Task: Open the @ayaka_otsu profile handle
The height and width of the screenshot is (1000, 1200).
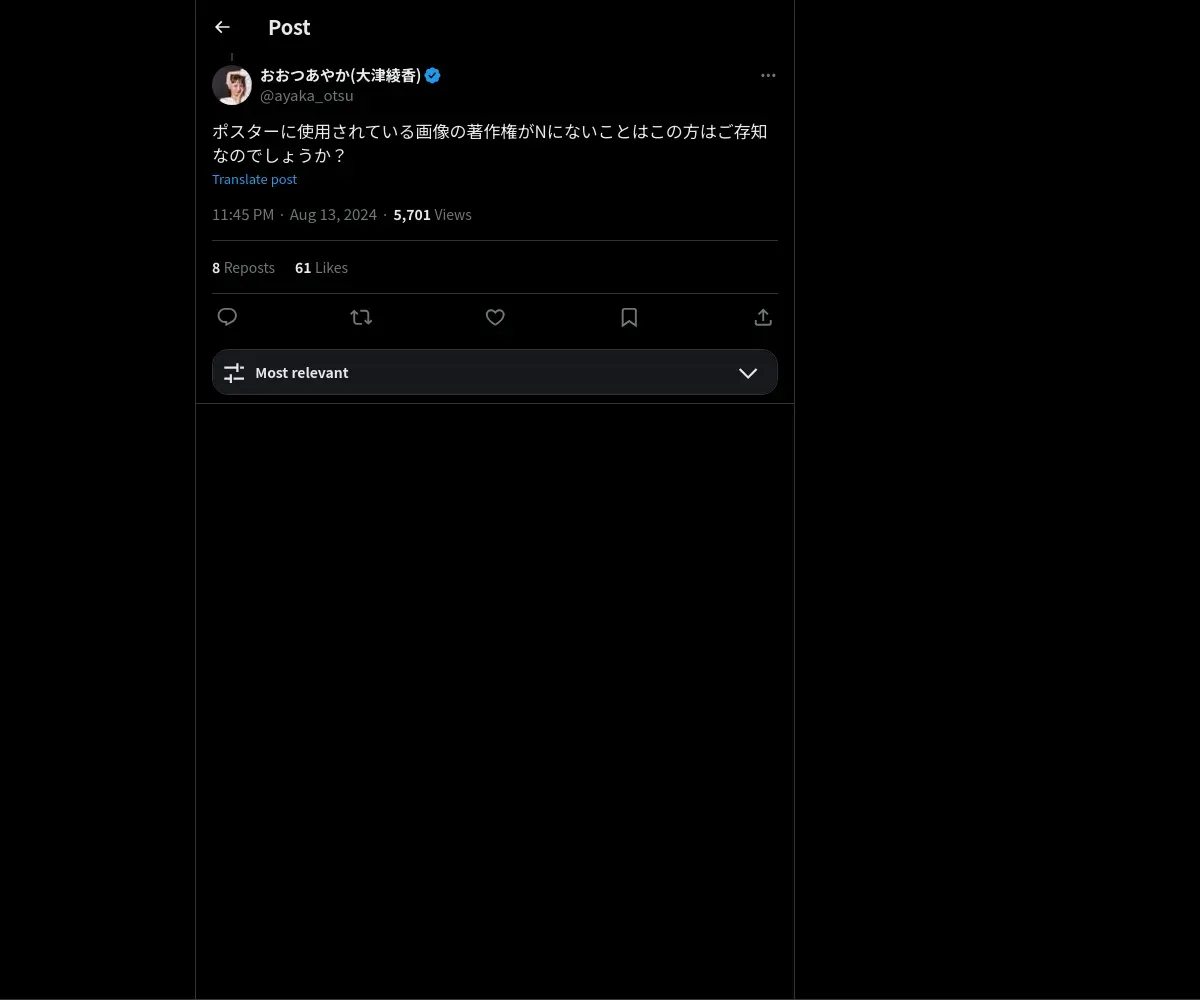Action: (x=306, y=96)
